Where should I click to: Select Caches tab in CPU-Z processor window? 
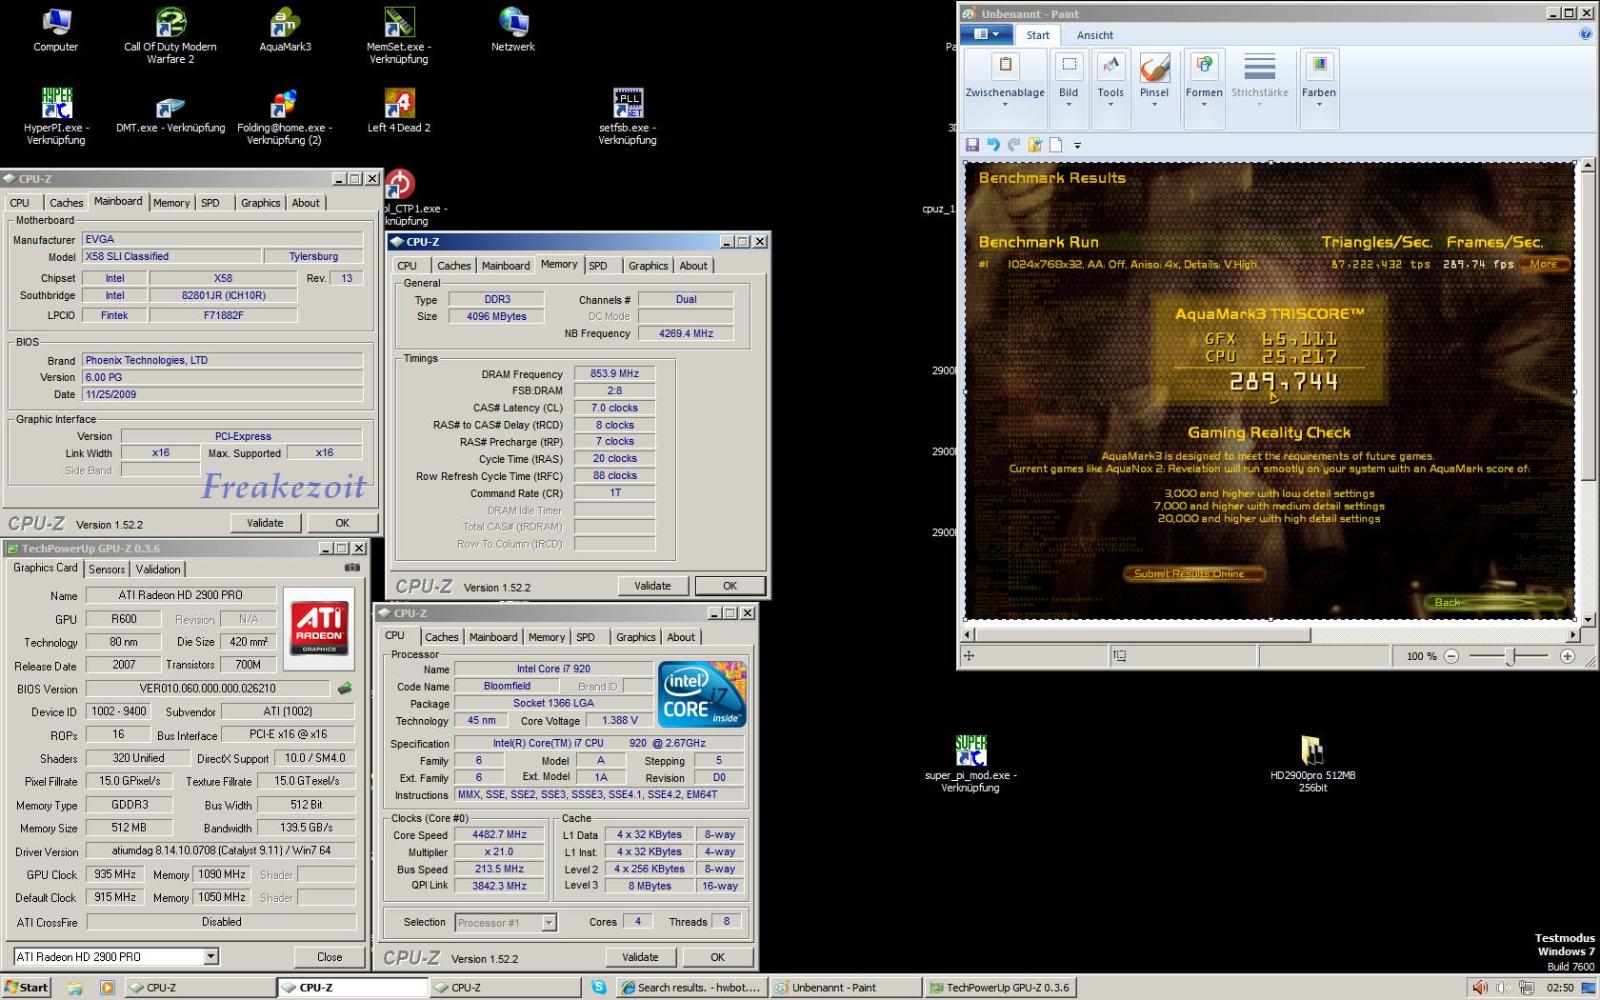pos(441,637)
